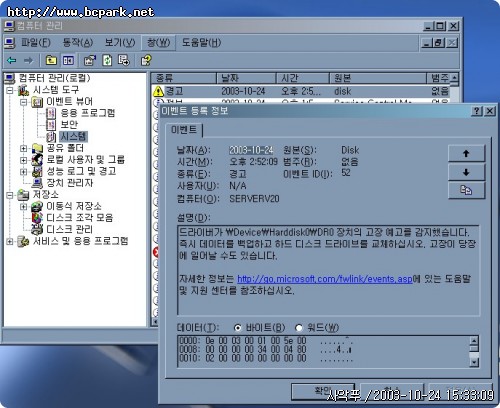Click the Refresh toolbar icon
This screenshot has height=408, width=500.
(107, 60)
